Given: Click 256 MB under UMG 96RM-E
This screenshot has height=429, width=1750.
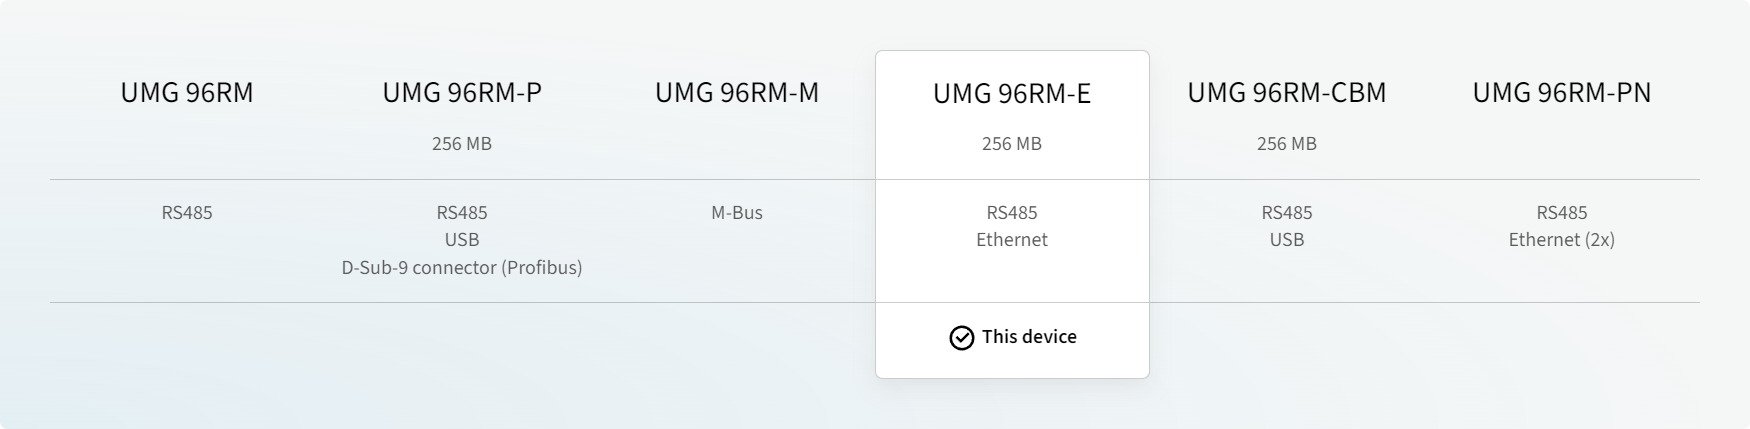Looking at the screenshot, I should (1012, 144).
